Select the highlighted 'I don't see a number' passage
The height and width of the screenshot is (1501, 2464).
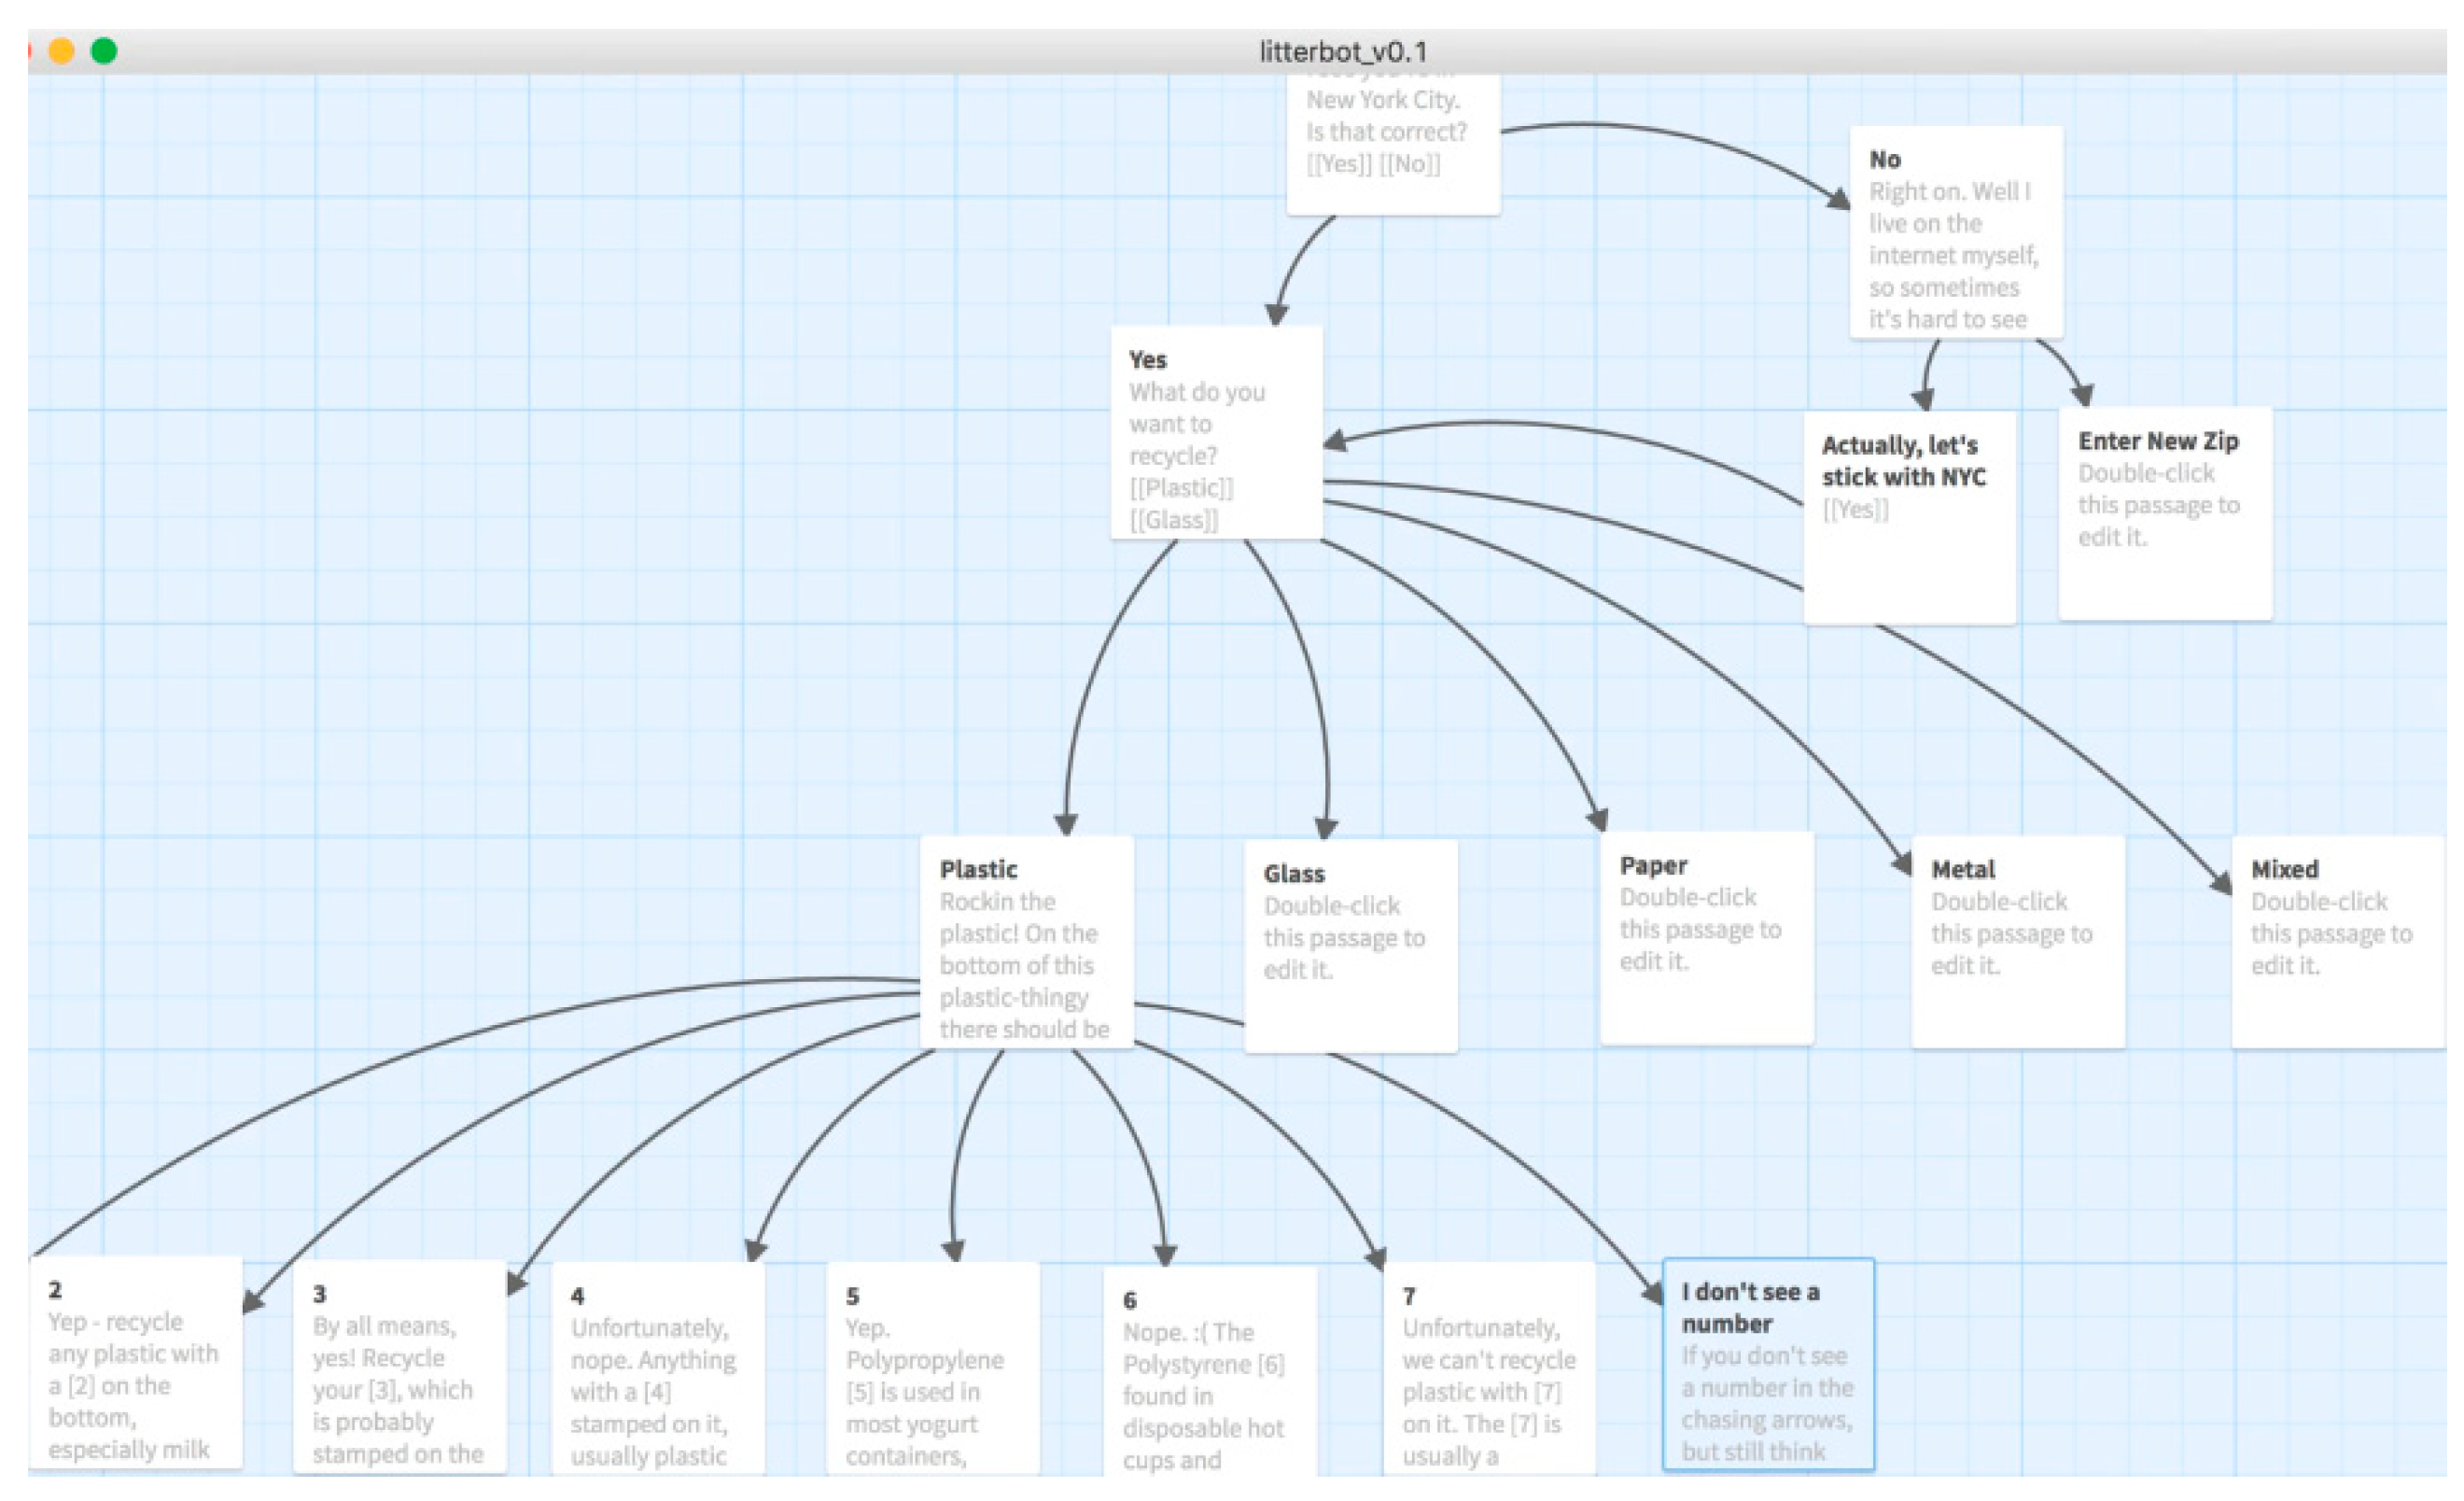(x=1768, y=1366)
